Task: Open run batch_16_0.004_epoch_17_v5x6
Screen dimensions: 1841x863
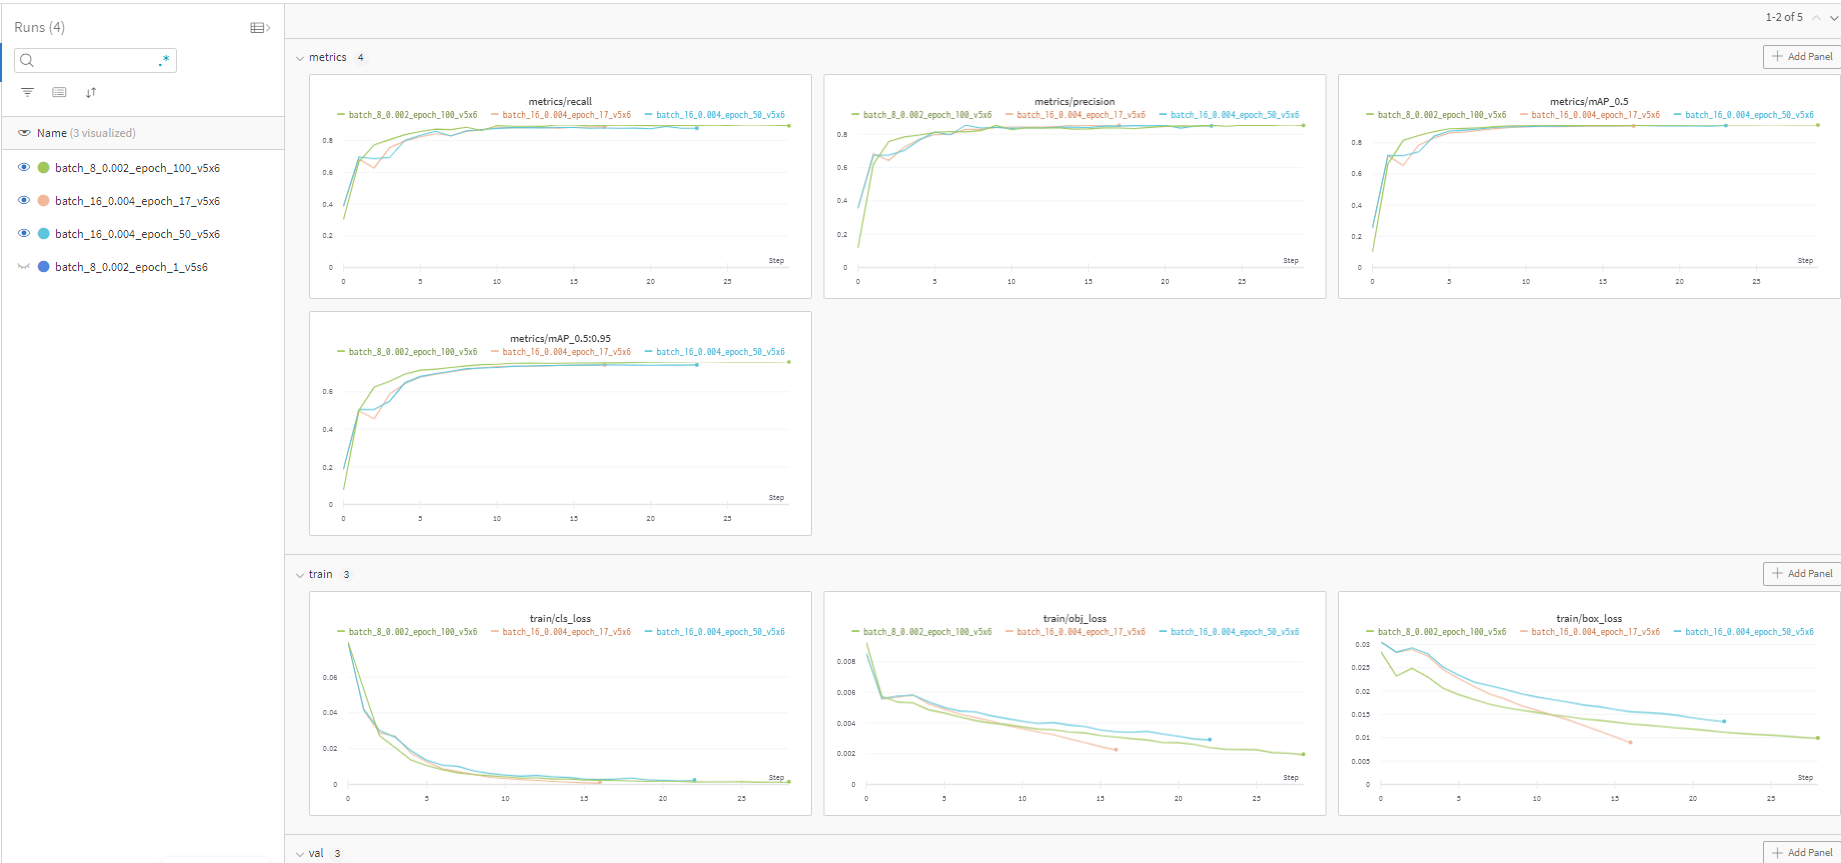Action: pyautogui.click(x=137, y=201)
